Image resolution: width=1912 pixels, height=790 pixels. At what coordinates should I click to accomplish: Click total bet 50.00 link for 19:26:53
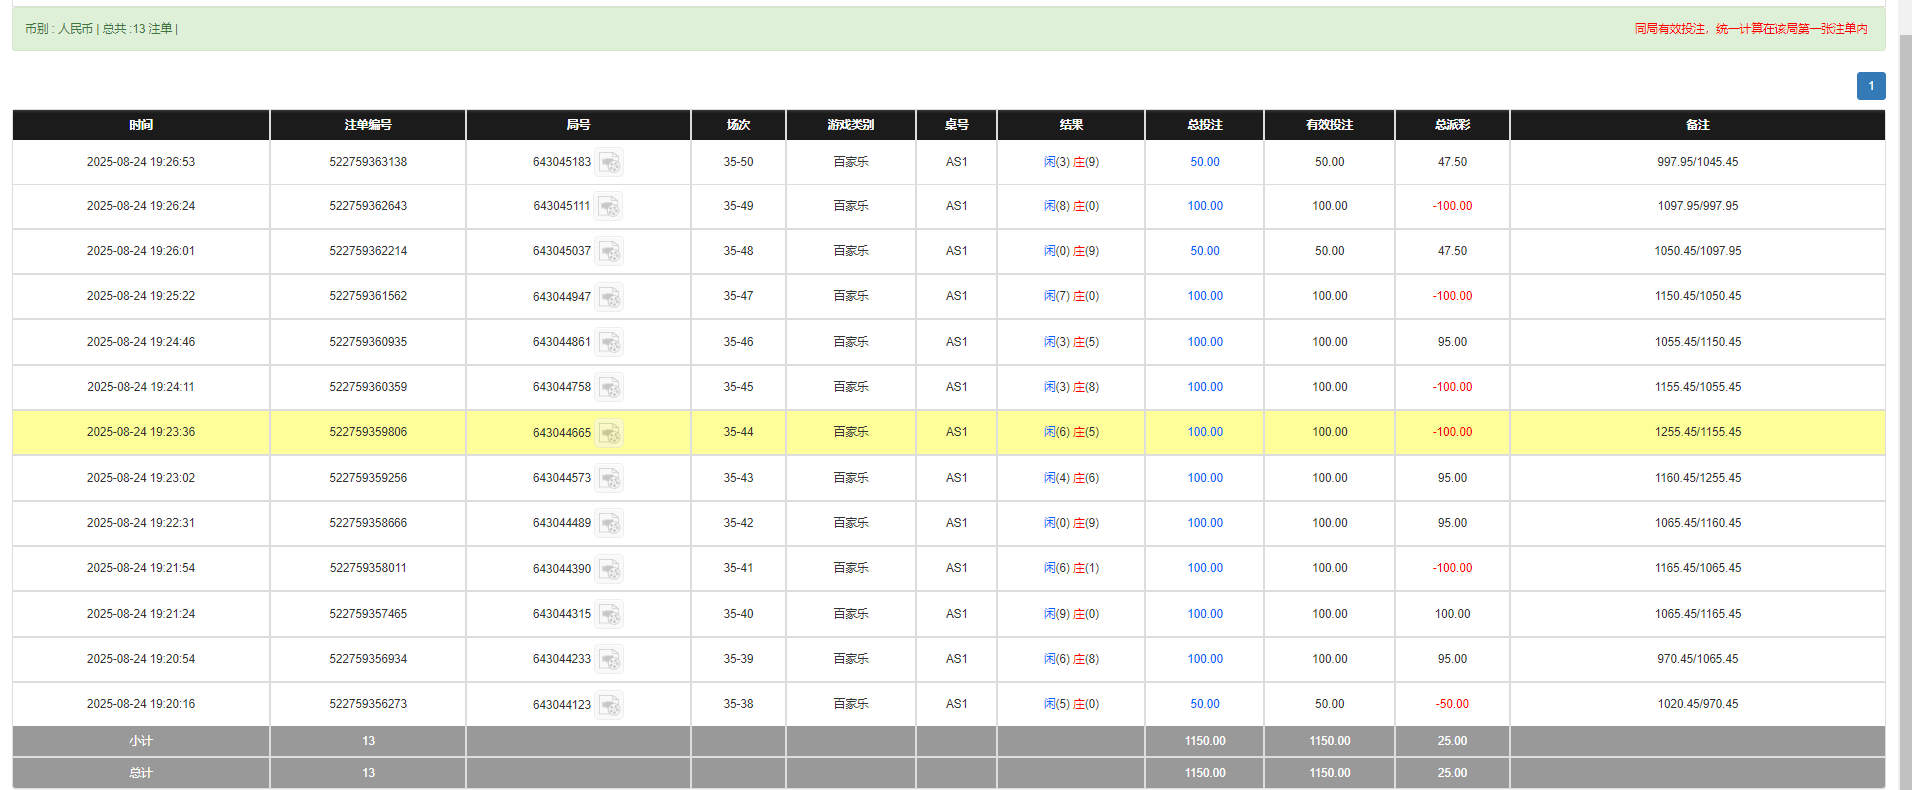pyautogui.click(x=1204, y=162)
